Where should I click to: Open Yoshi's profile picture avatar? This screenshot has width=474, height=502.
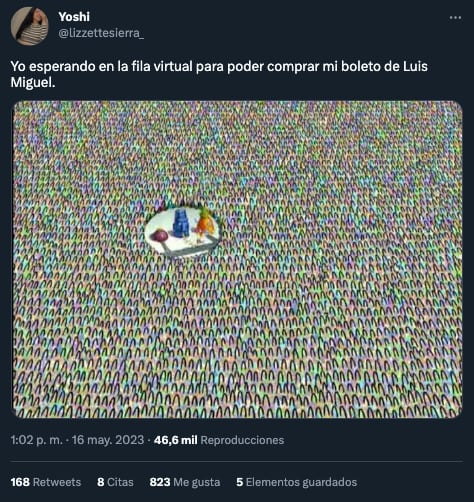(29, 26)
